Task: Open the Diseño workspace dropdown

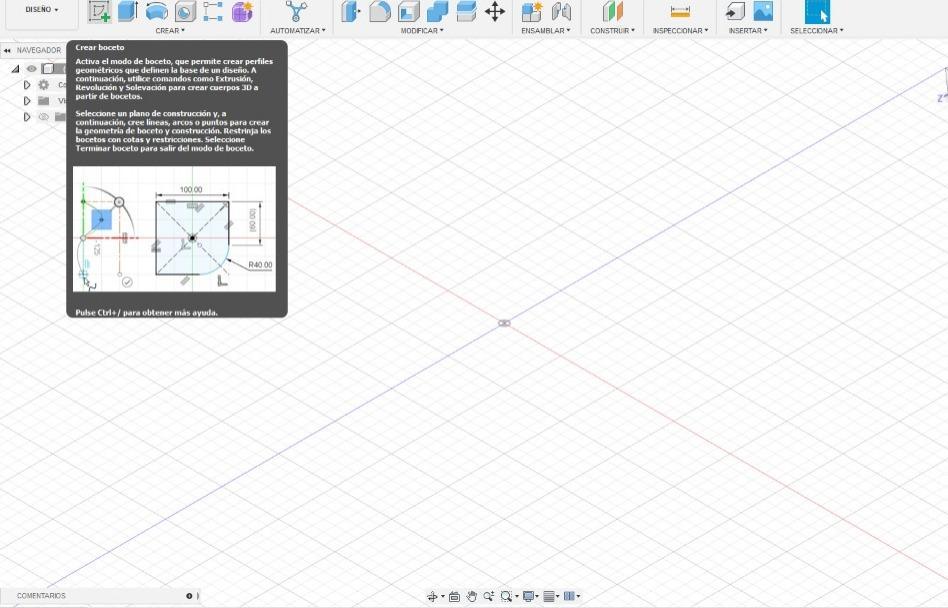Action: tap(42, 10)
